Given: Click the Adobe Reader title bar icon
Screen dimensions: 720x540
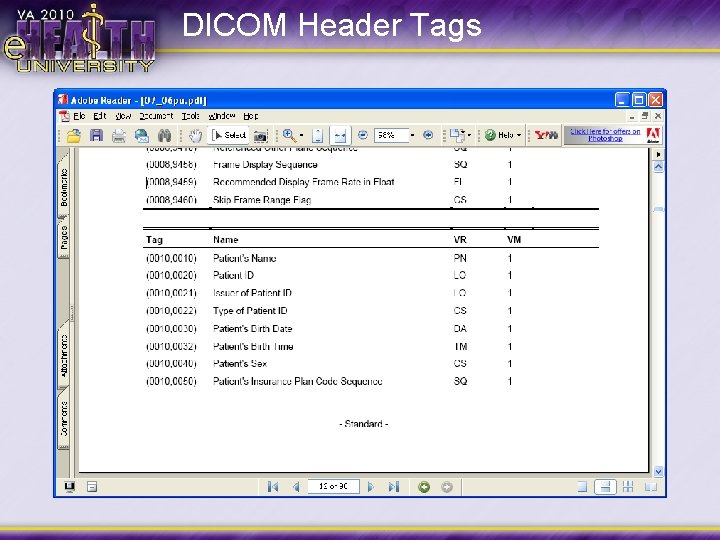Looking at the screenshot, I should pos(62,100).
